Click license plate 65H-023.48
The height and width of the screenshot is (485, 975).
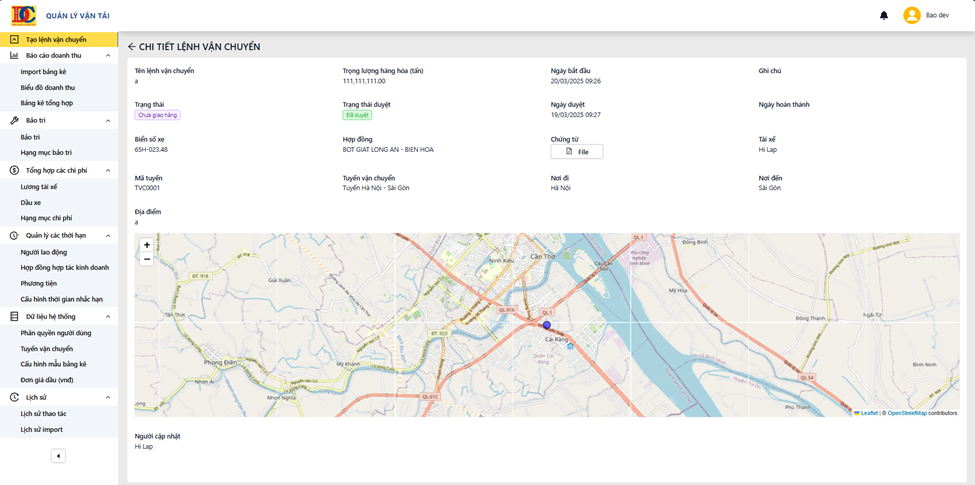pos(151,149)
